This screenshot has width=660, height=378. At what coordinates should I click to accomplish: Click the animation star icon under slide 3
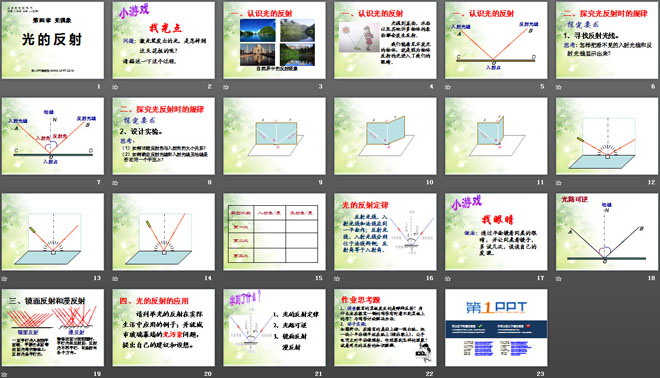[x=226, y=87]
